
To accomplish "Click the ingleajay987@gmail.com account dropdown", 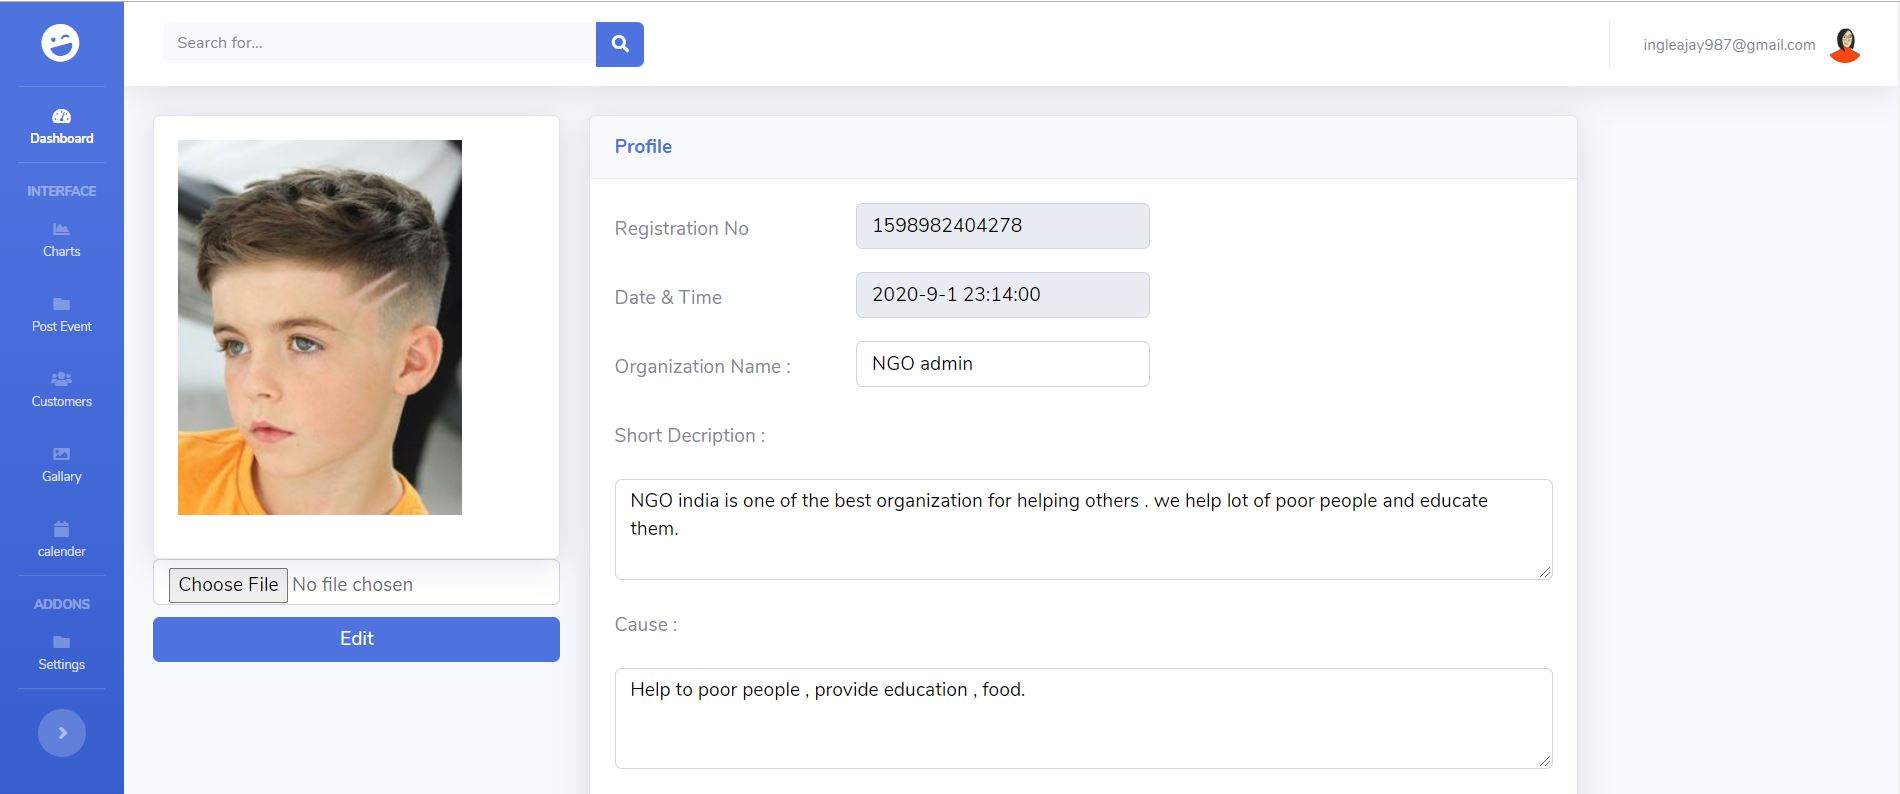I will (x=1728, y=45).
